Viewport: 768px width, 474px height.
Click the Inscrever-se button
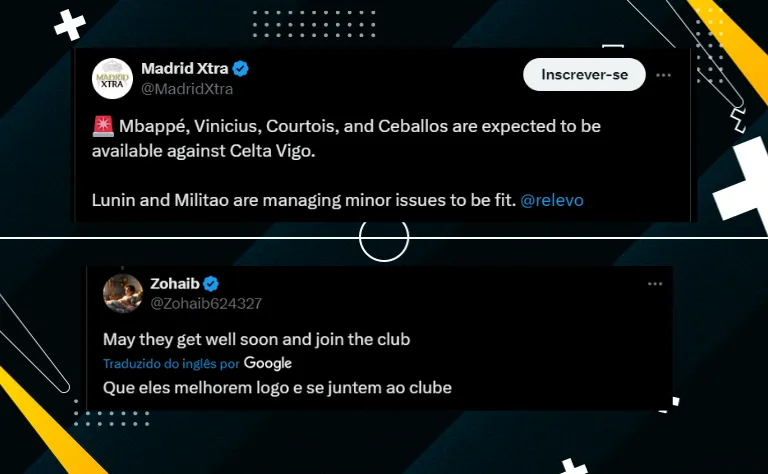tap(584, 74)
